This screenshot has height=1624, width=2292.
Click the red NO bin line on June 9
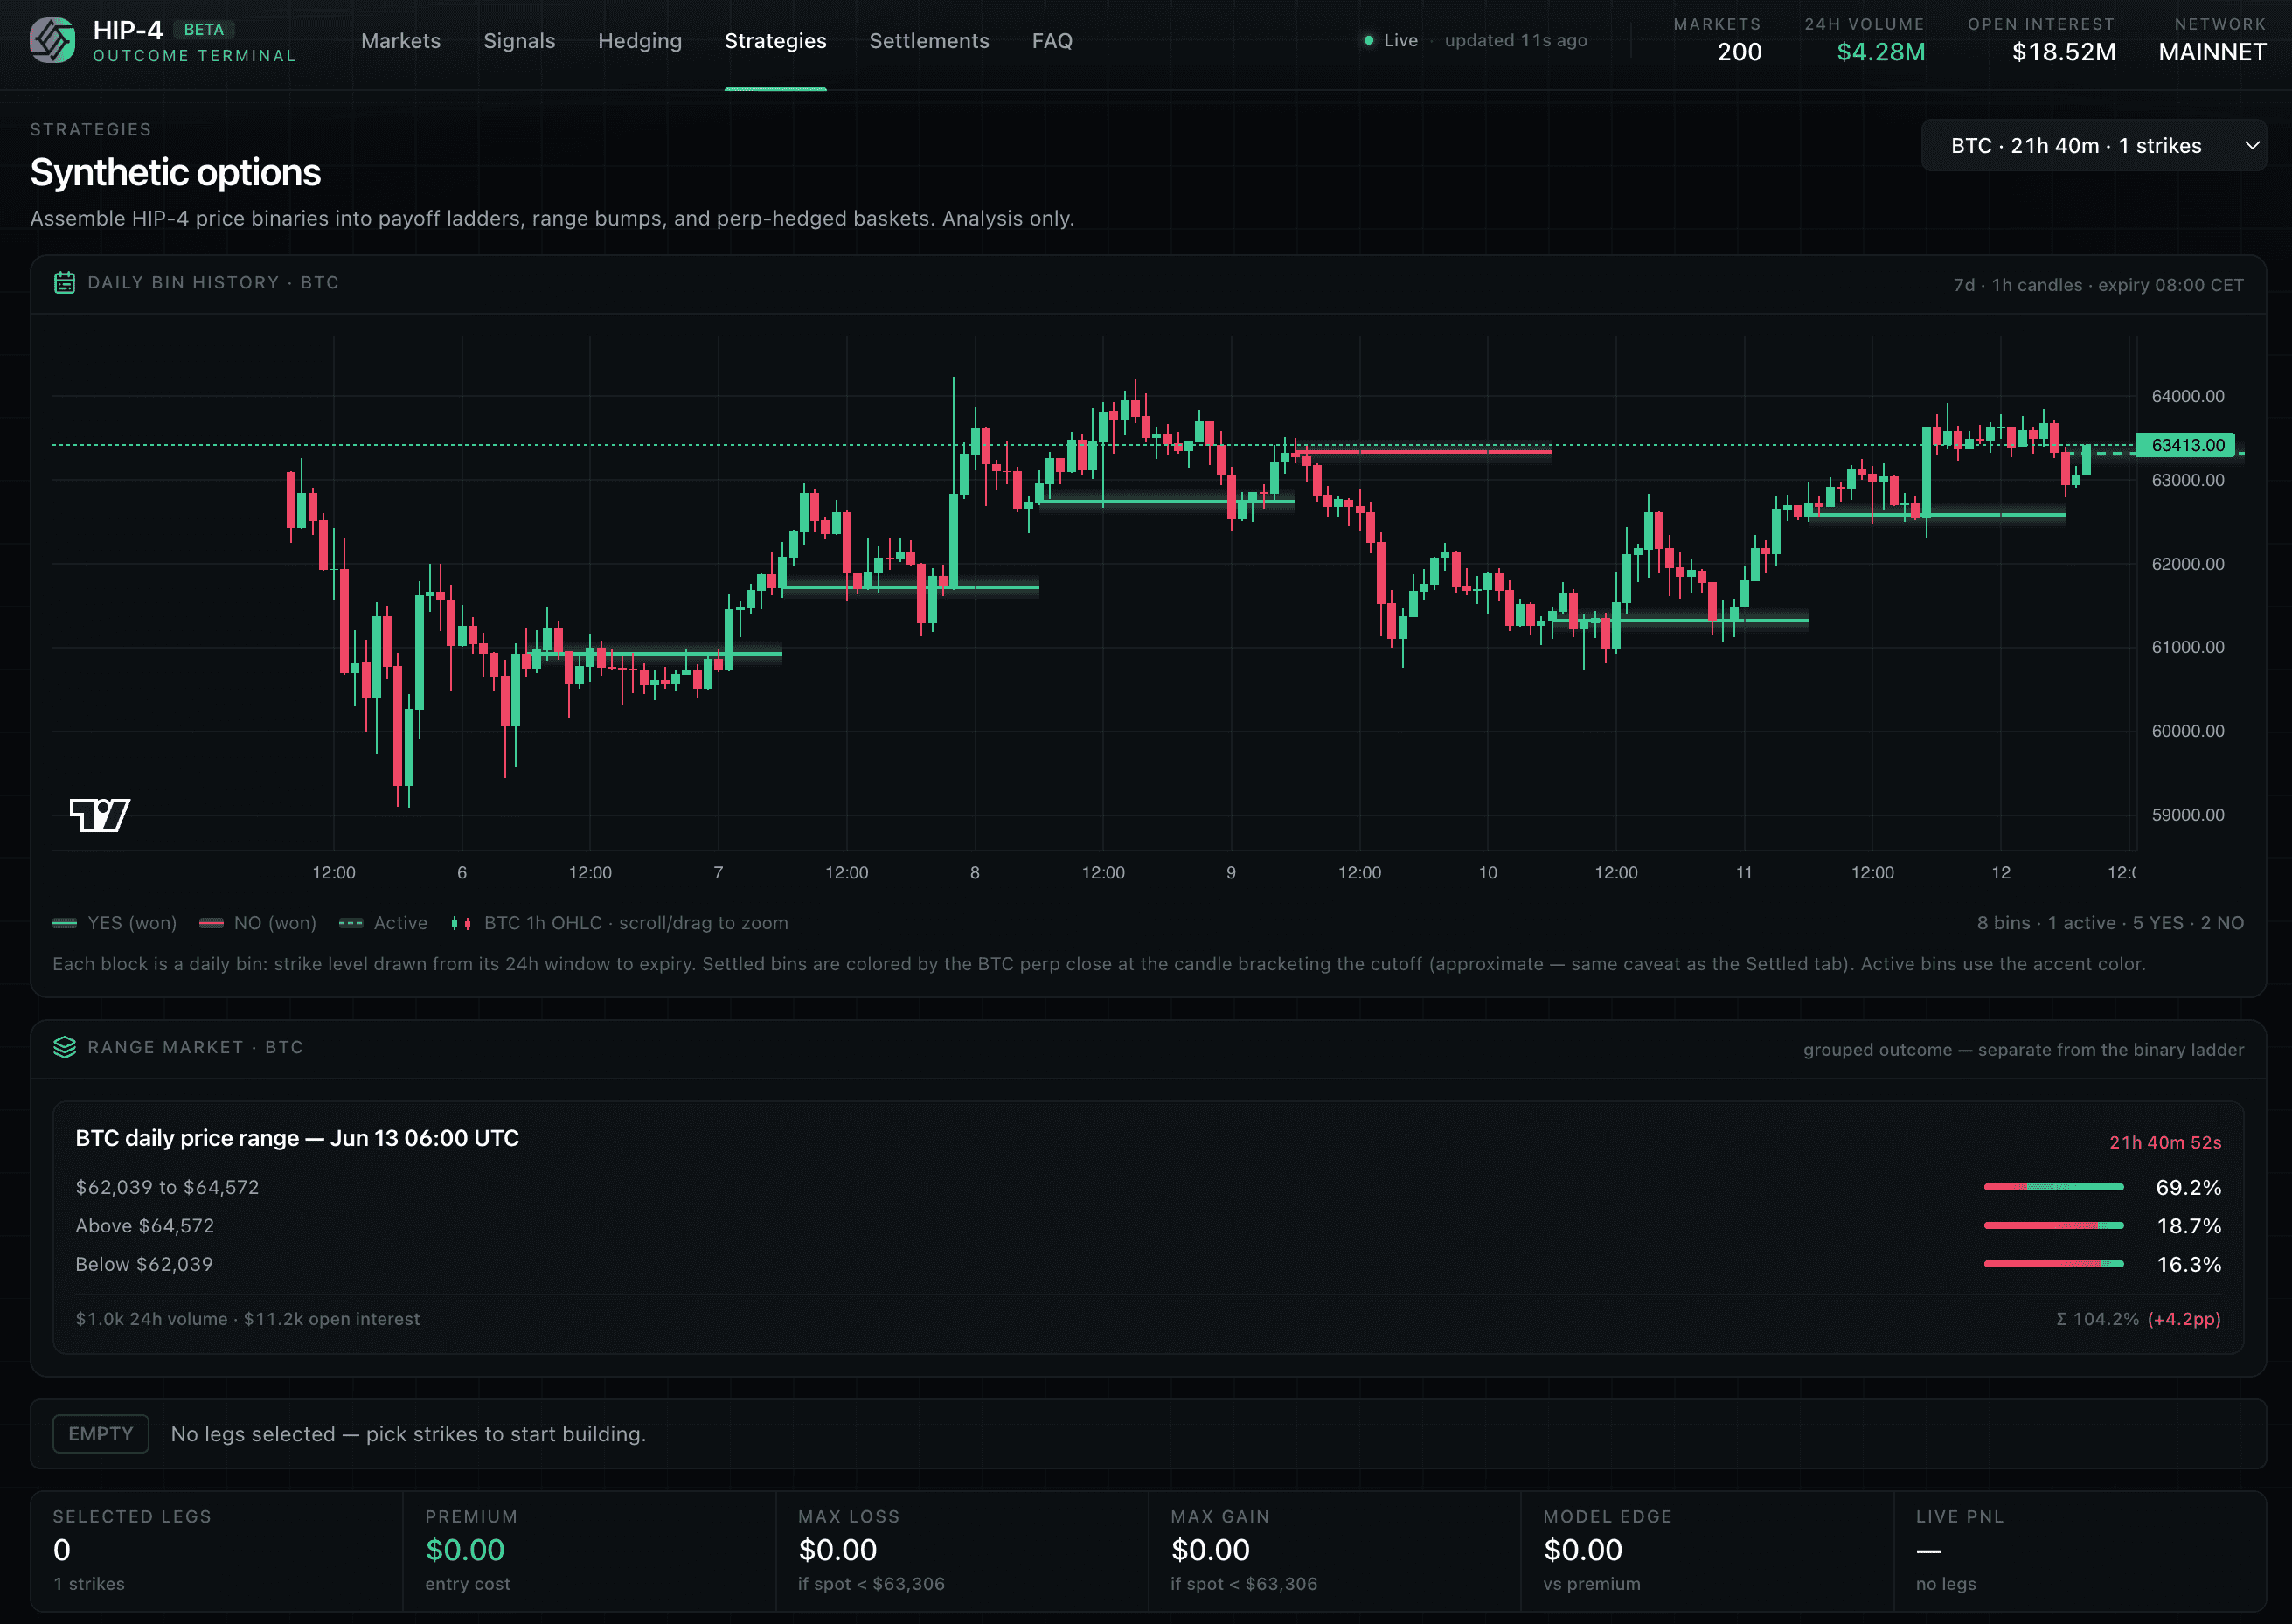(1425, 452)
